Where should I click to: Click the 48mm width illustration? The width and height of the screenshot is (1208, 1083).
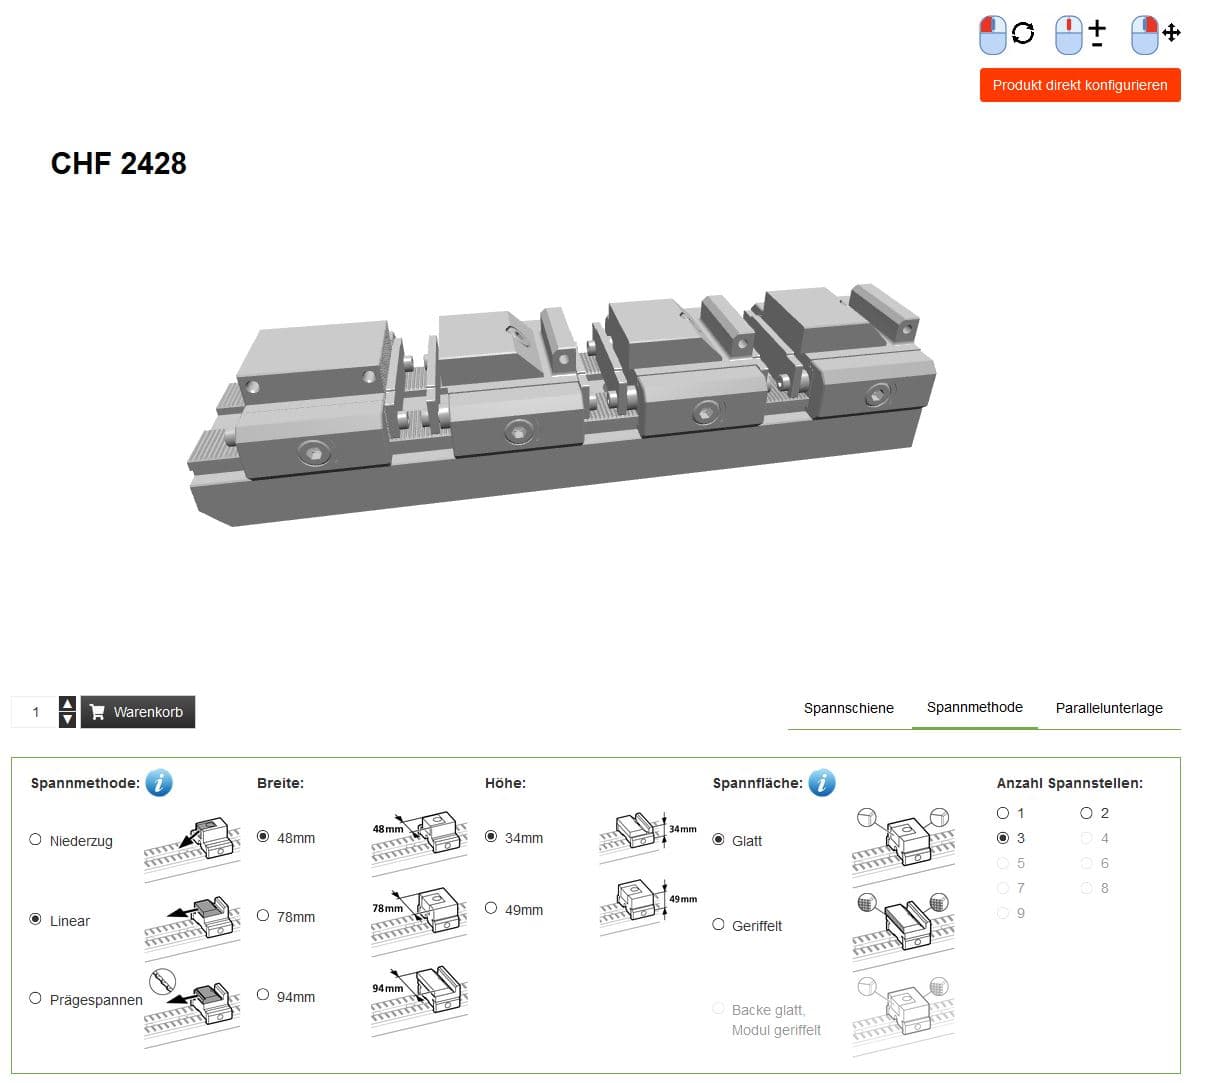pos(419,842)
